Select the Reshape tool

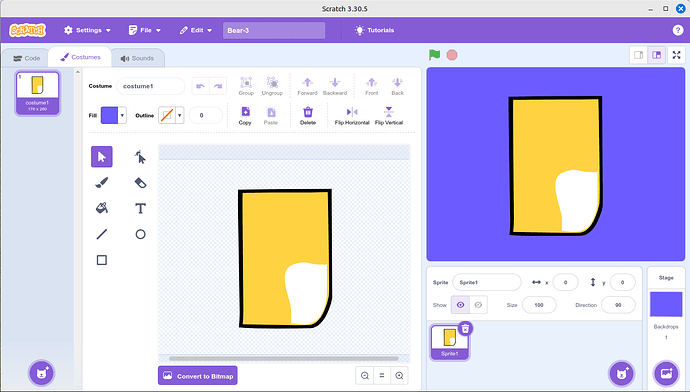click(140, 157)
